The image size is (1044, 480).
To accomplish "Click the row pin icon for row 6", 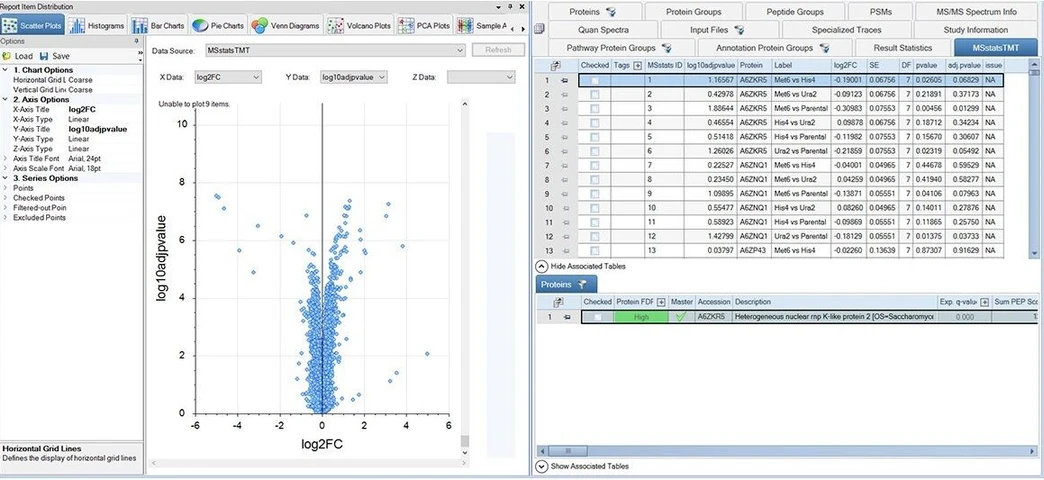I will 565,151.
